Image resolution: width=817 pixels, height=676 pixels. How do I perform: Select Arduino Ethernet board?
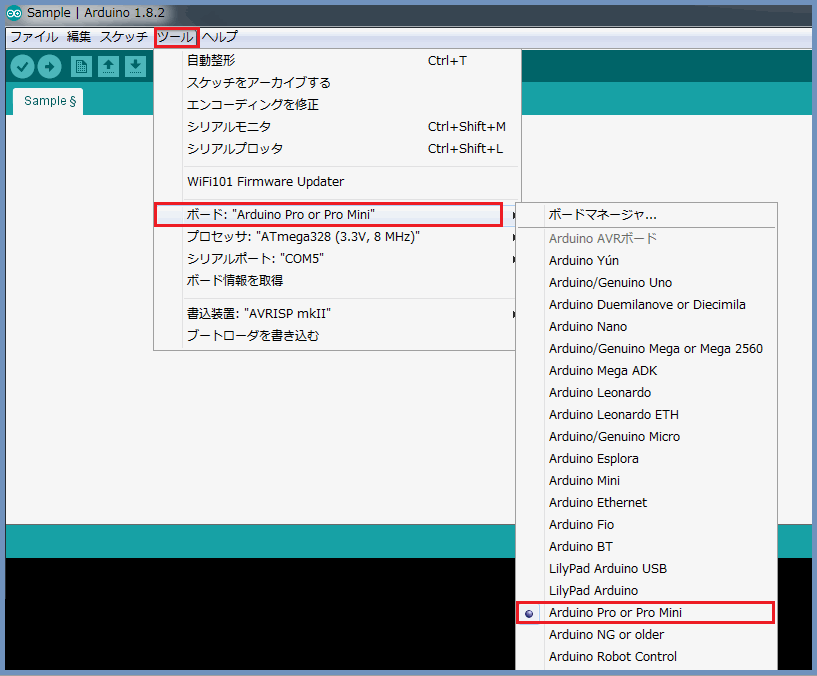tap(646, 503)
